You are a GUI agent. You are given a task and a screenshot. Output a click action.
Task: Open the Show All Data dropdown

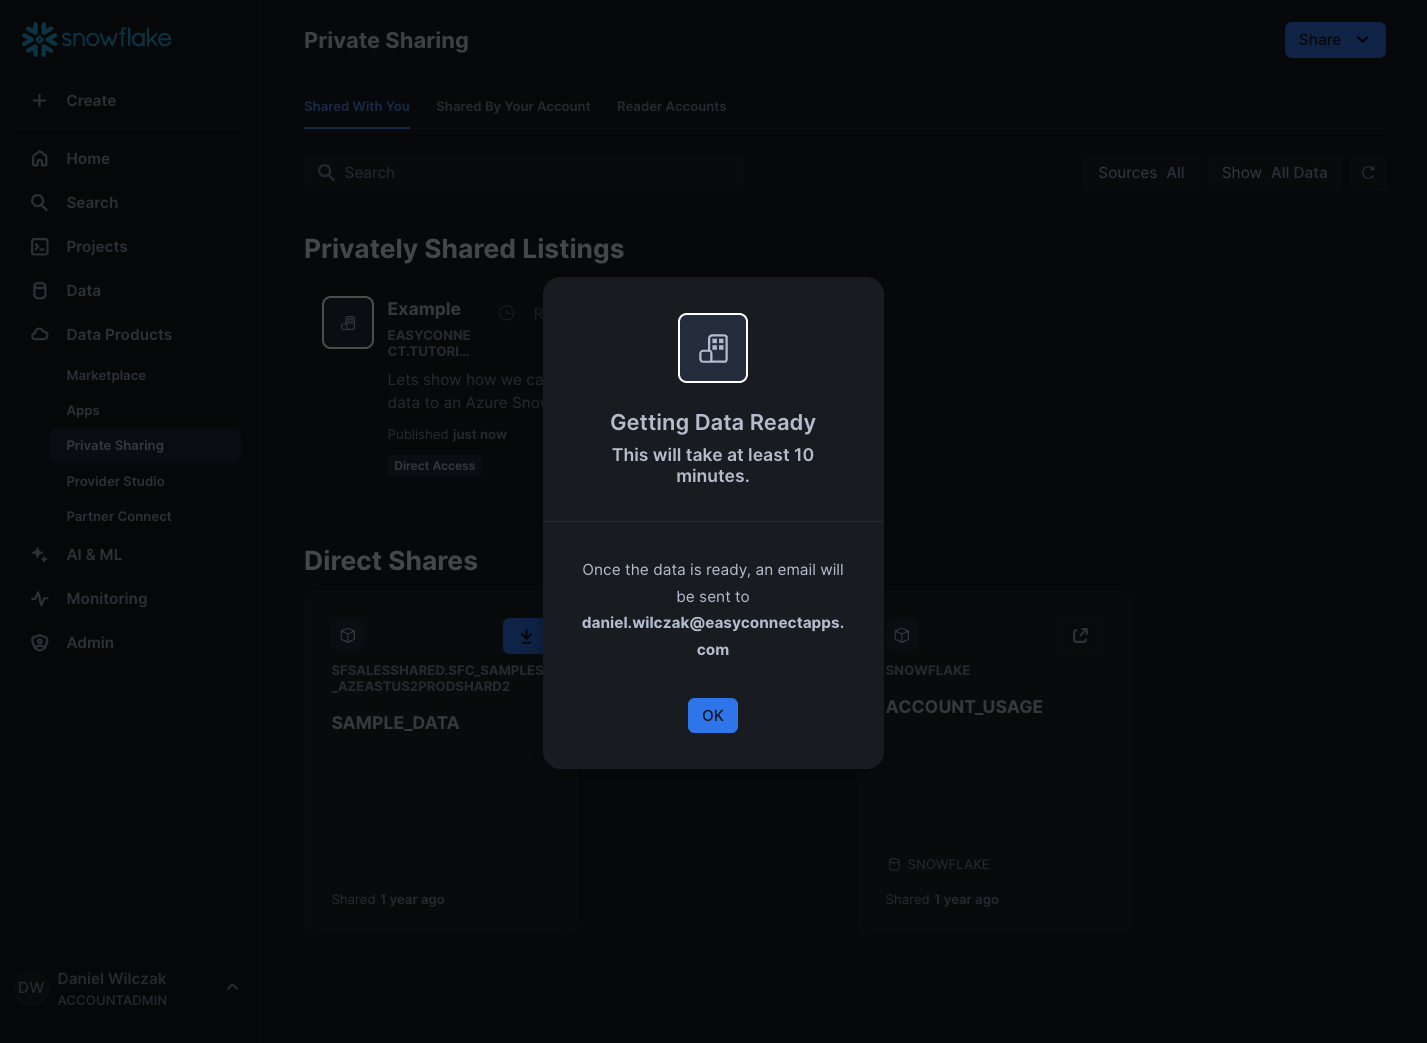pos(1273,173)
